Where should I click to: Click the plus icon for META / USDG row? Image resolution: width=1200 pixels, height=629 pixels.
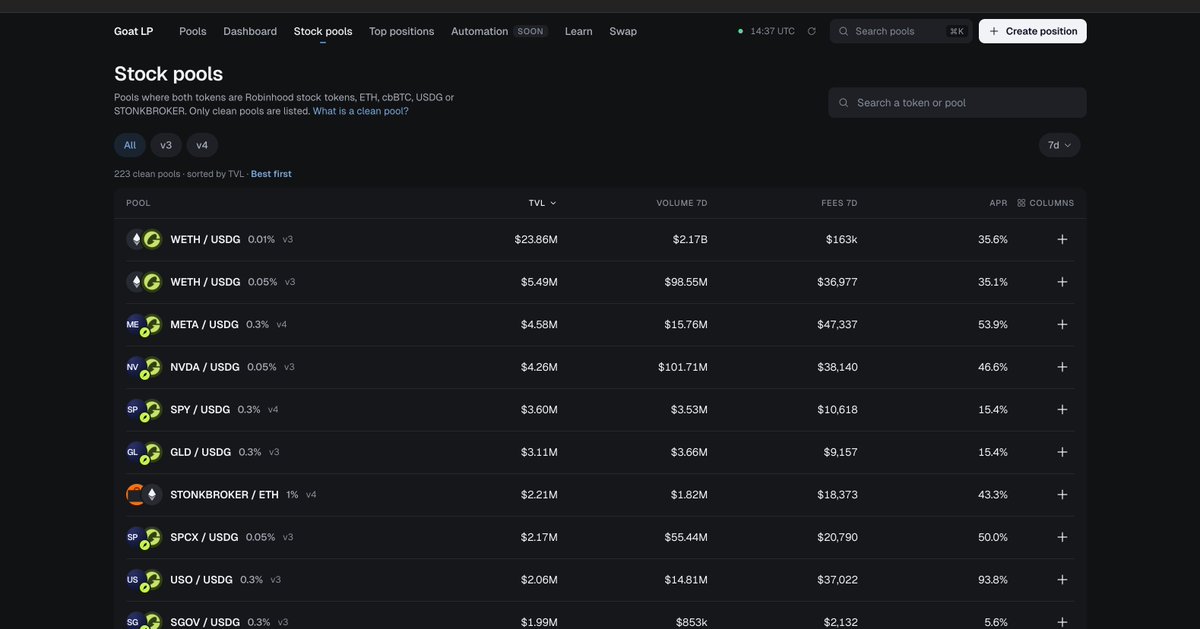(x=1062, y=325)
